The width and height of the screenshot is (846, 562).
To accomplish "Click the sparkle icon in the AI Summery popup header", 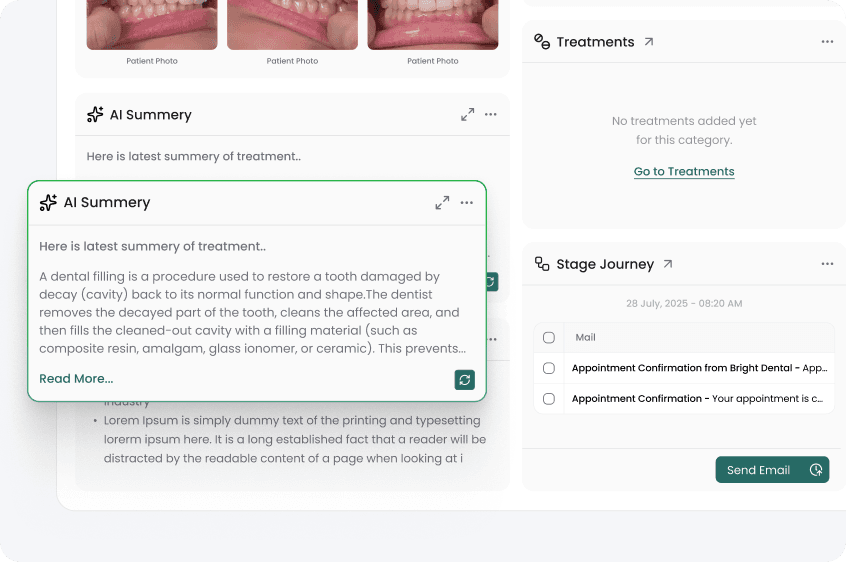I will 48,202.
